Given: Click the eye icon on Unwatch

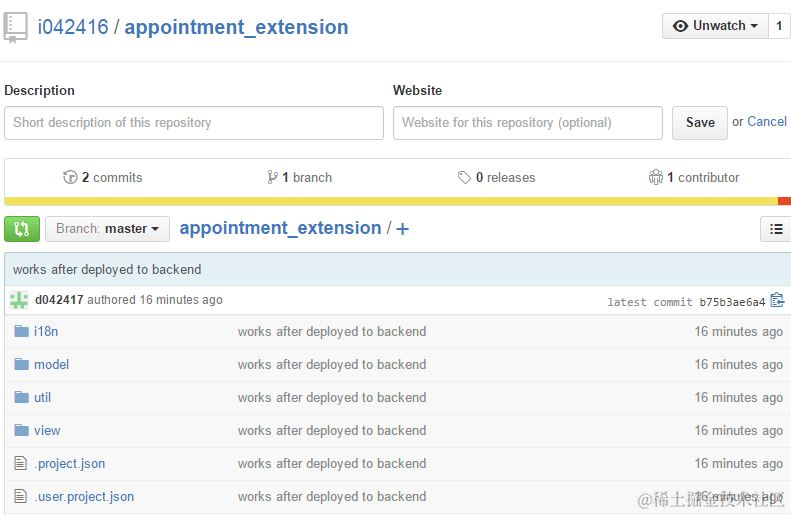Looking at the screenshot, I should coord(680,26).
